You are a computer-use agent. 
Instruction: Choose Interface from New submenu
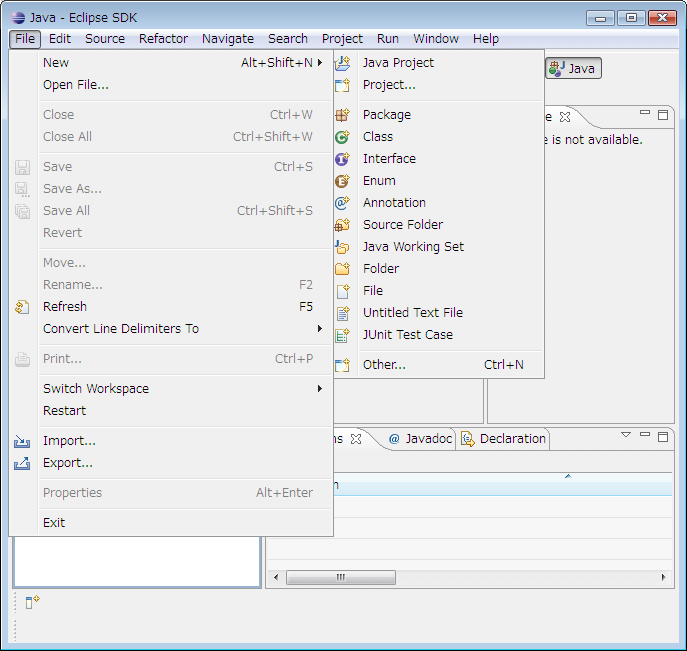tap(439, 159)
